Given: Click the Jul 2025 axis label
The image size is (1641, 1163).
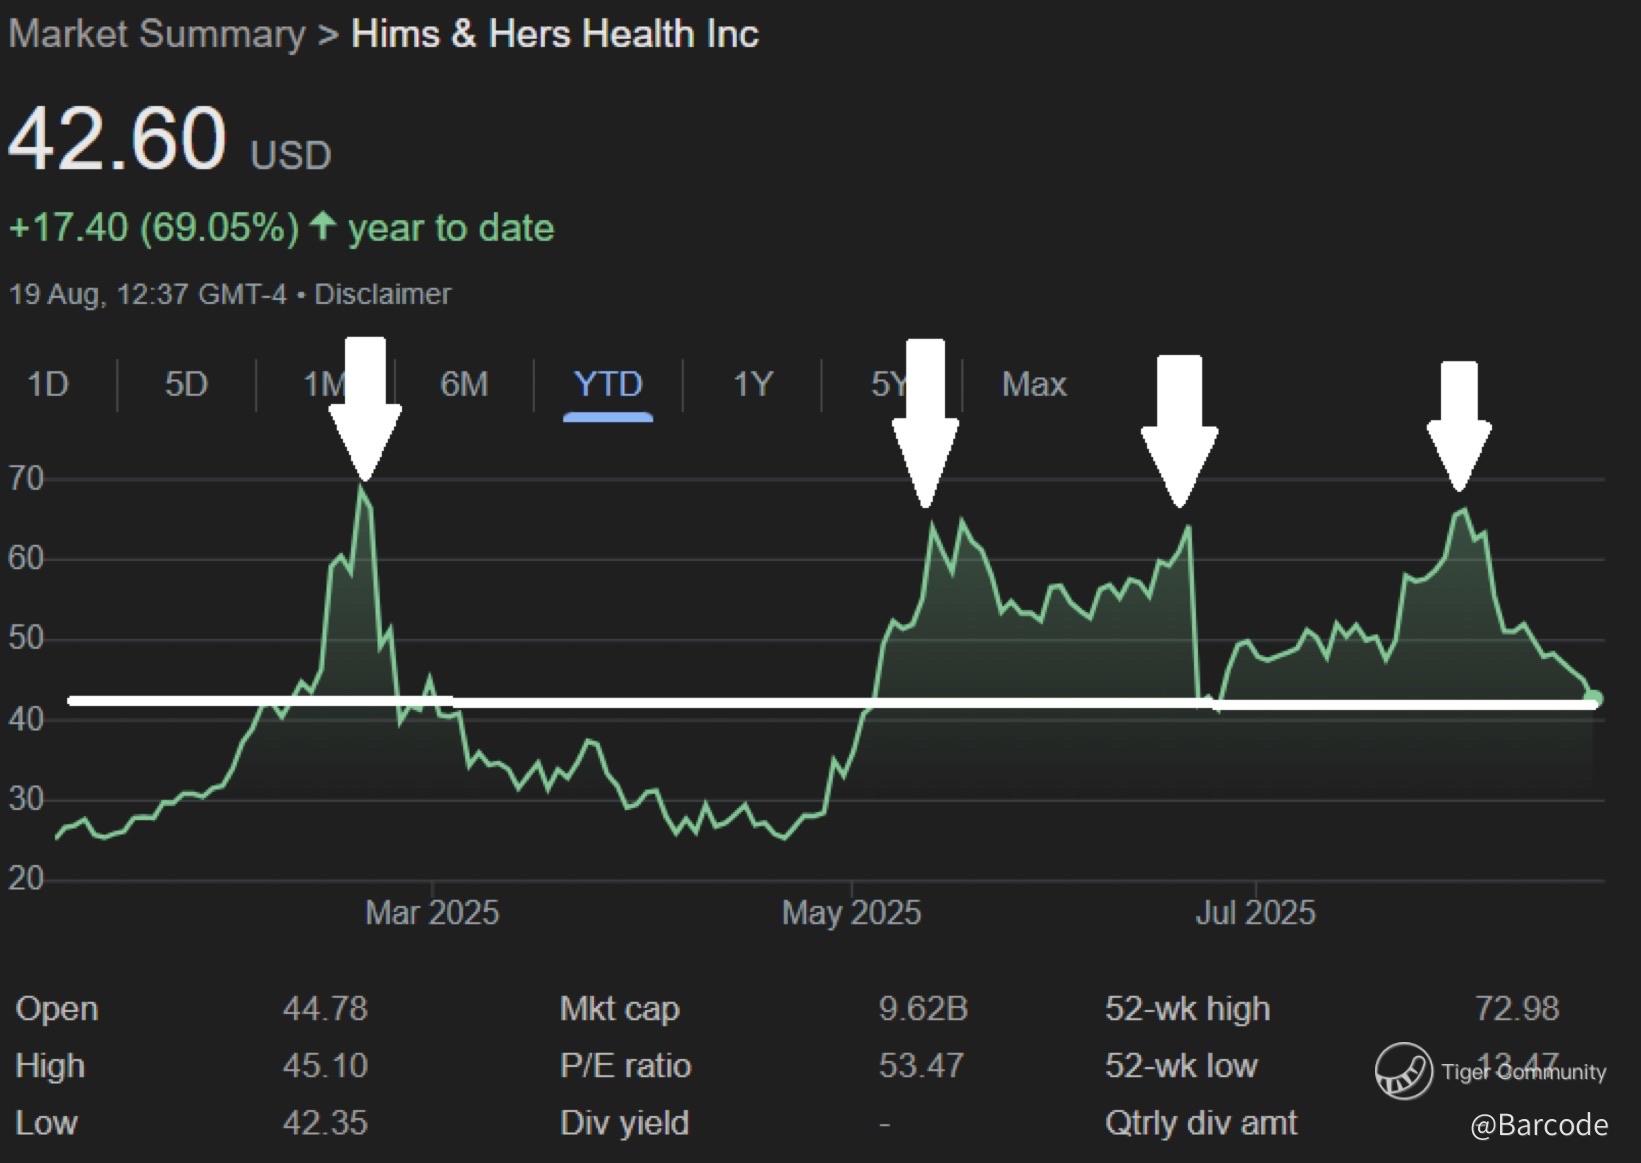Looking at the screenshot, I should click(1255, 912).
